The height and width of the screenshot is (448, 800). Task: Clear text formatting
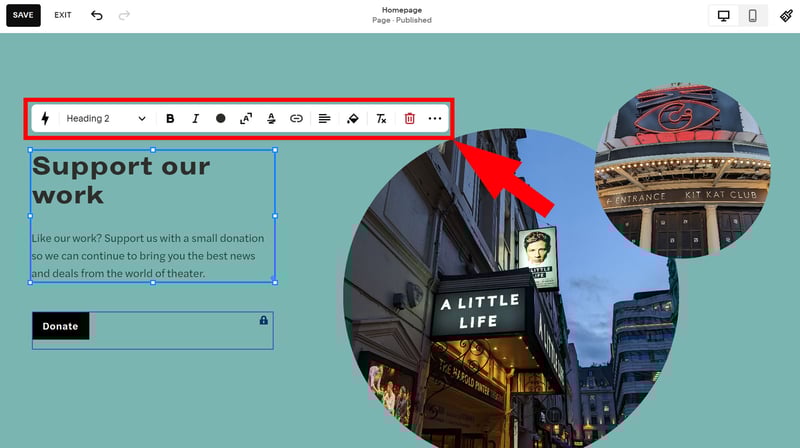coord(381,118)
